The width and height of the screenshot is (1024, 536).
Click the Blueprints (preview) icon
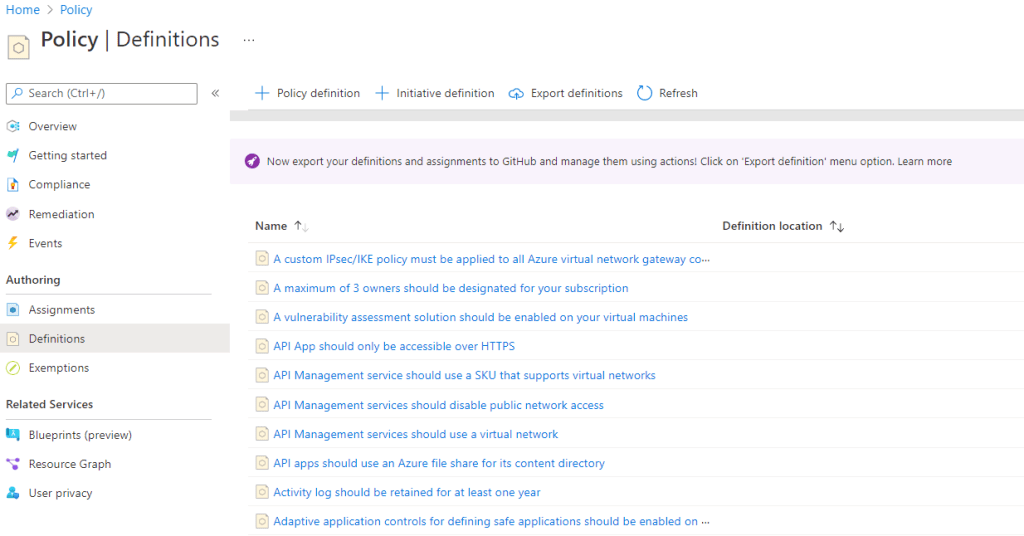pyautogui.click(x=13, y=435)
